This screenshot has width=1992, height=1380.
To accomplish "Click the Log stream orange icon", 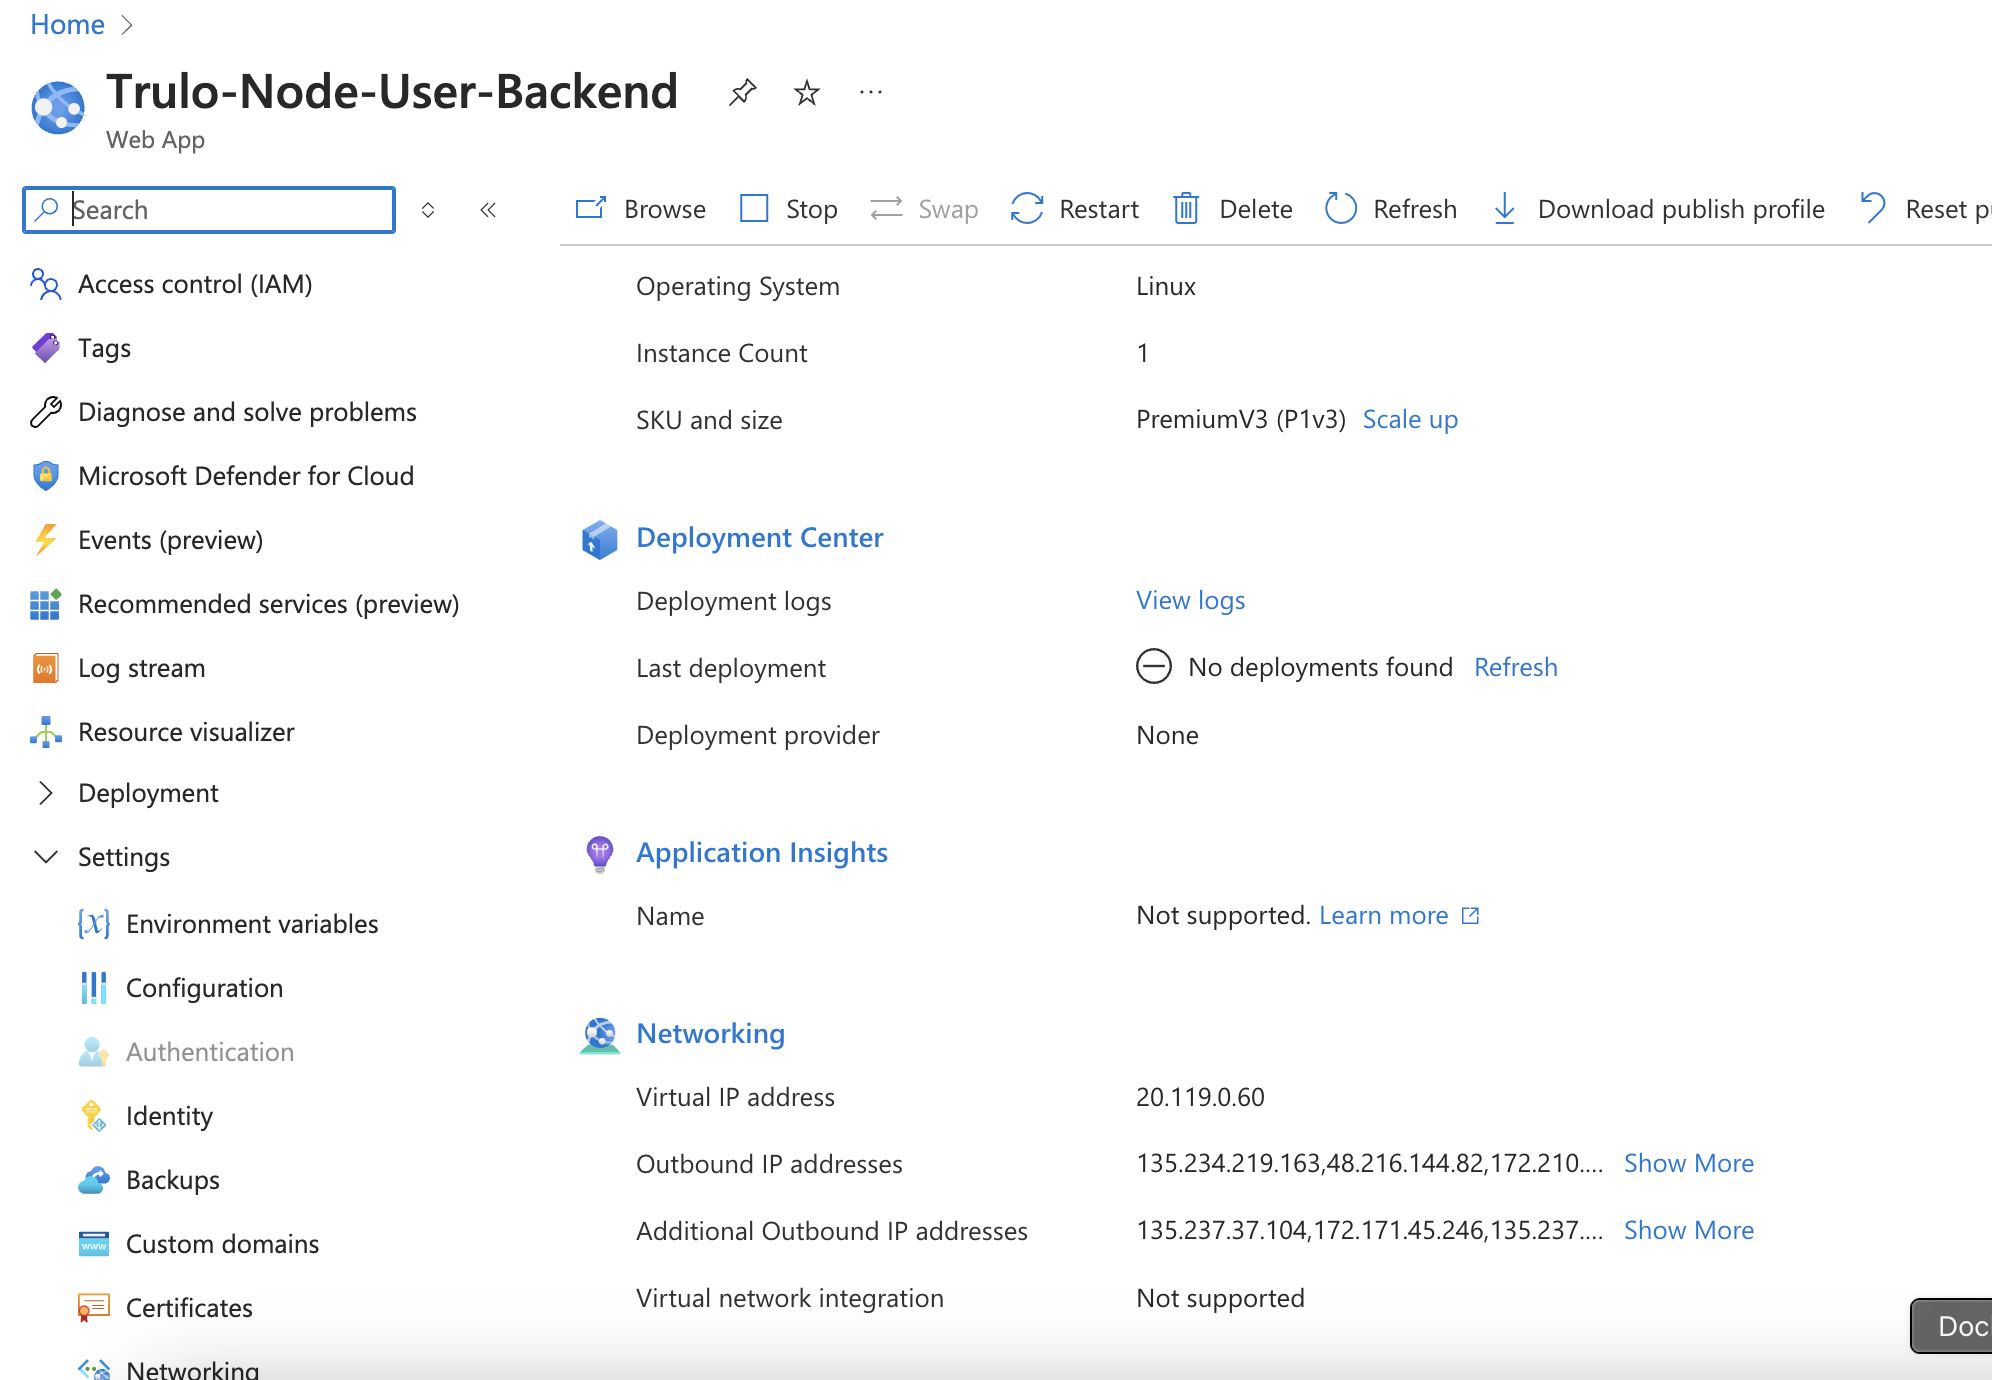I will click(45, 669).
